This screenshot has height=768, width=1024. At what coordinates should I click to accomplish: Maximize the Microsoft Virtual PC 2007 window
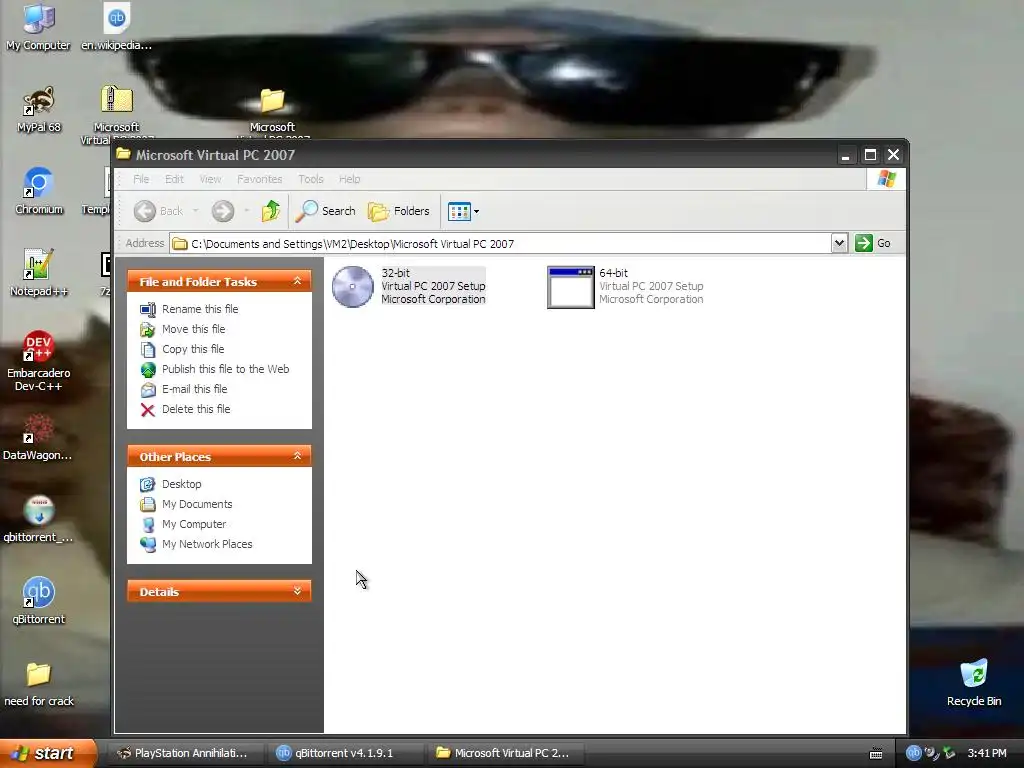(870, 155)
